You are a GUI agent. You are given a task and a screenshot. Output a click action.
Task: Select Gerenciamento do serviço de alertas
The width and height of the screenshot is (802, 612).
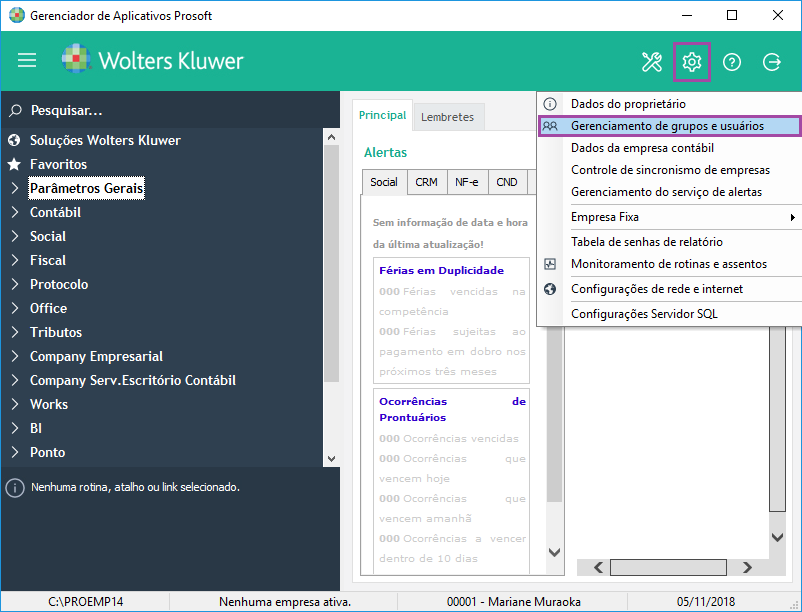[x=670, y=192]
